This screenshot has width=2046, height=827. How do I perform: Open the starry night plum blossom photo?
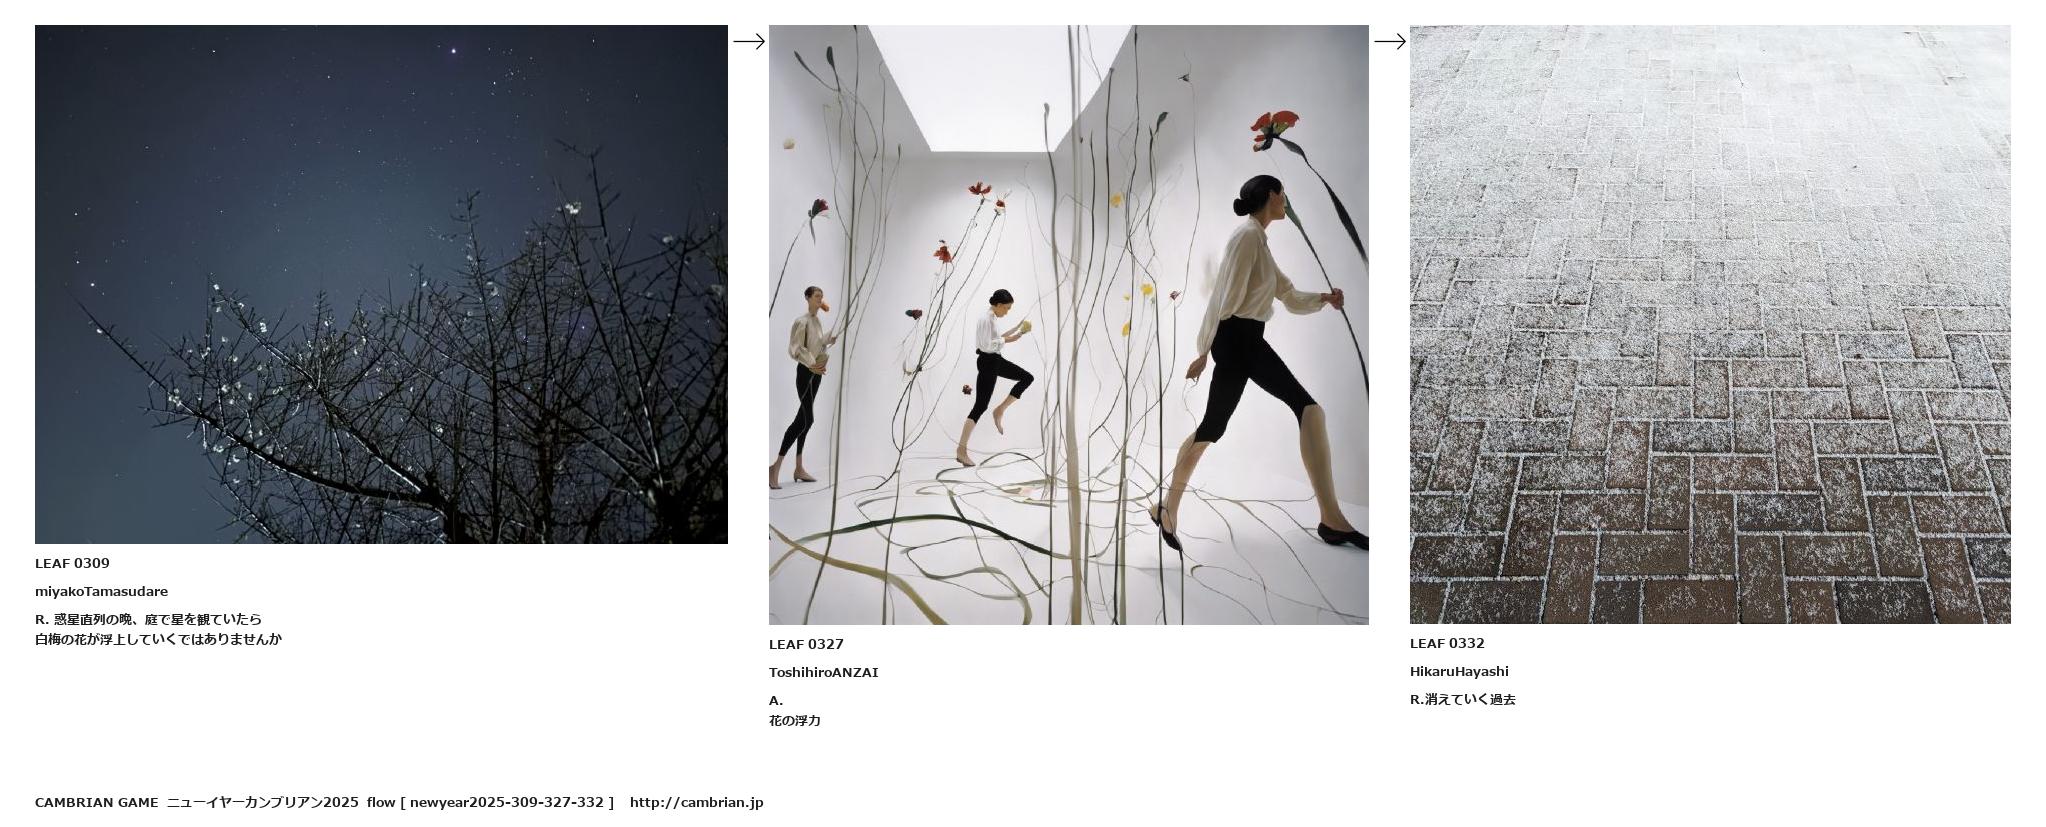[x=381, y=284]
